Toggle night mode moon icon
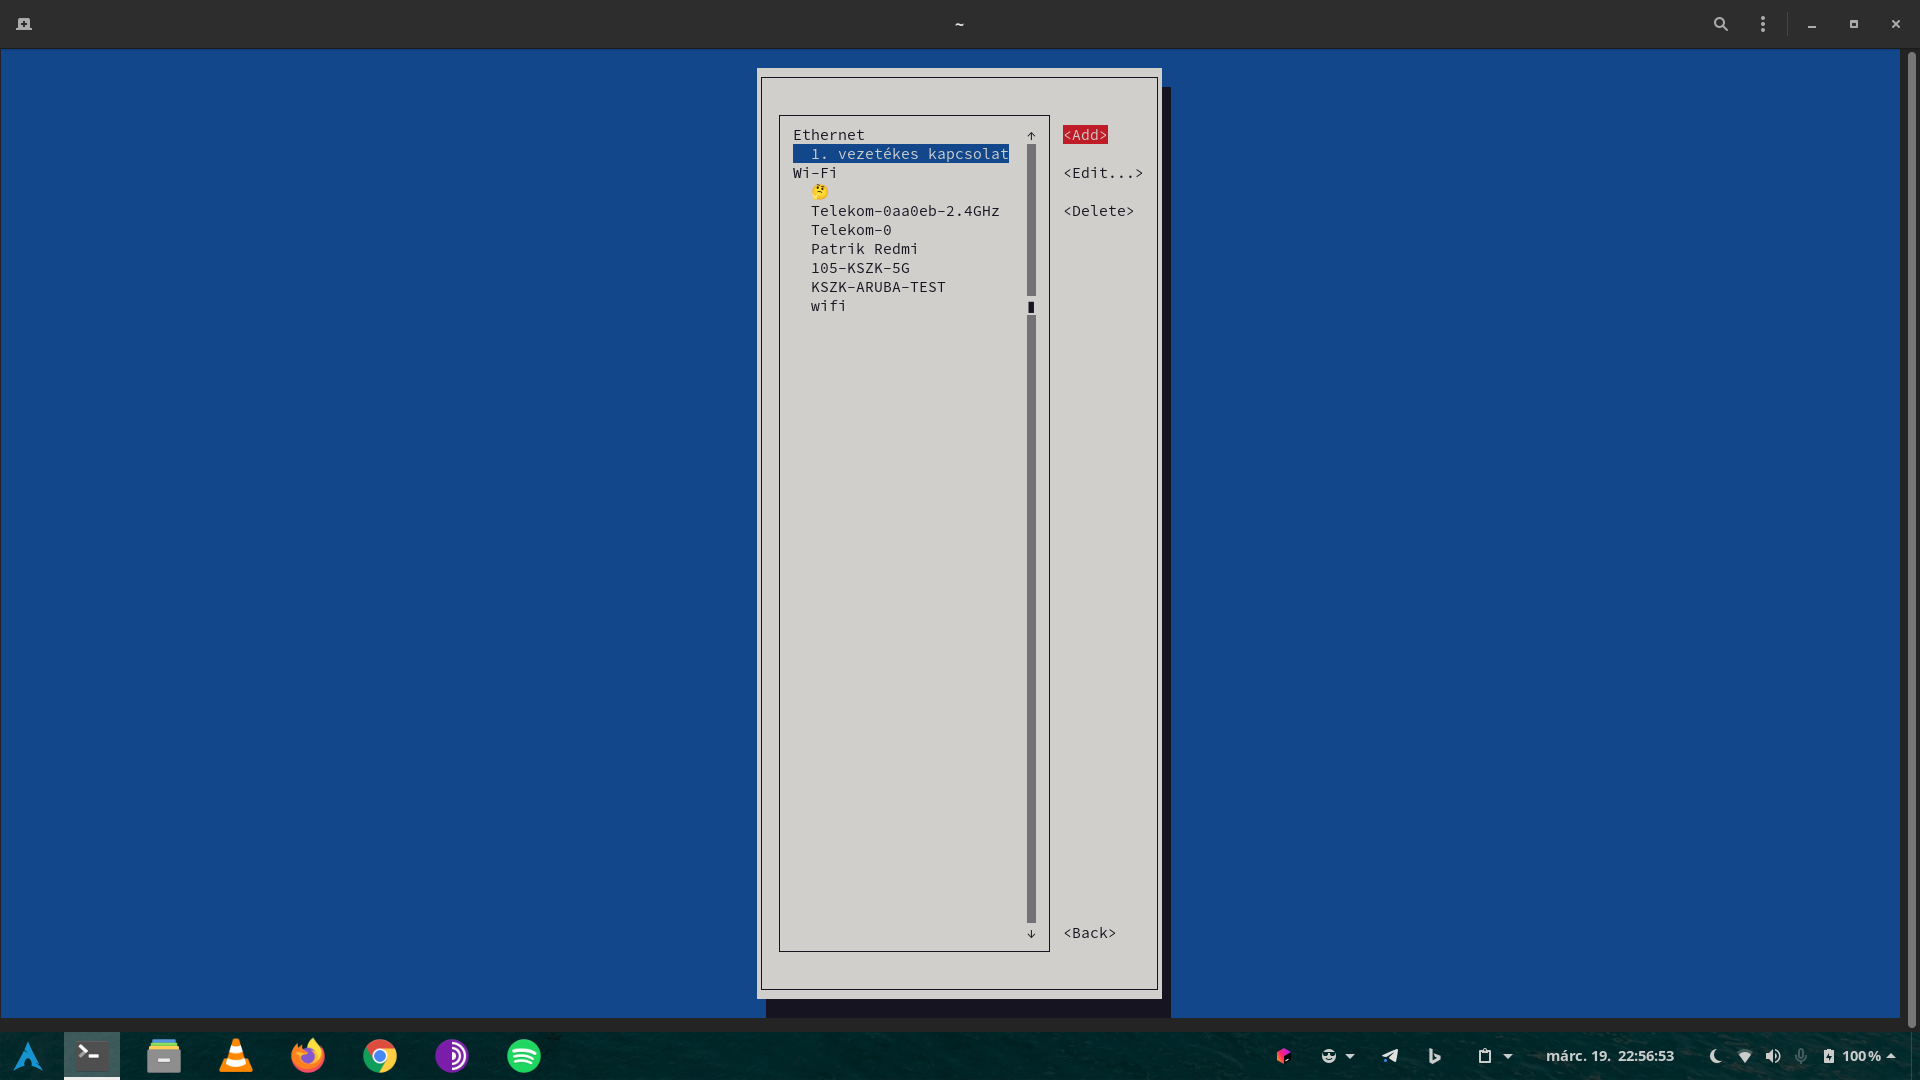The width and height of the screenshot is (1920, 1080). (1716, 1056)
